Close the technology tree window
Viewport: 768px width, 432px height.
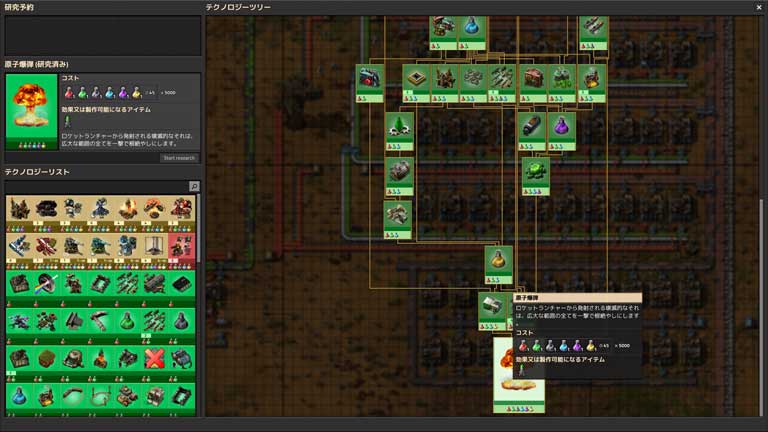coord(759,7)
